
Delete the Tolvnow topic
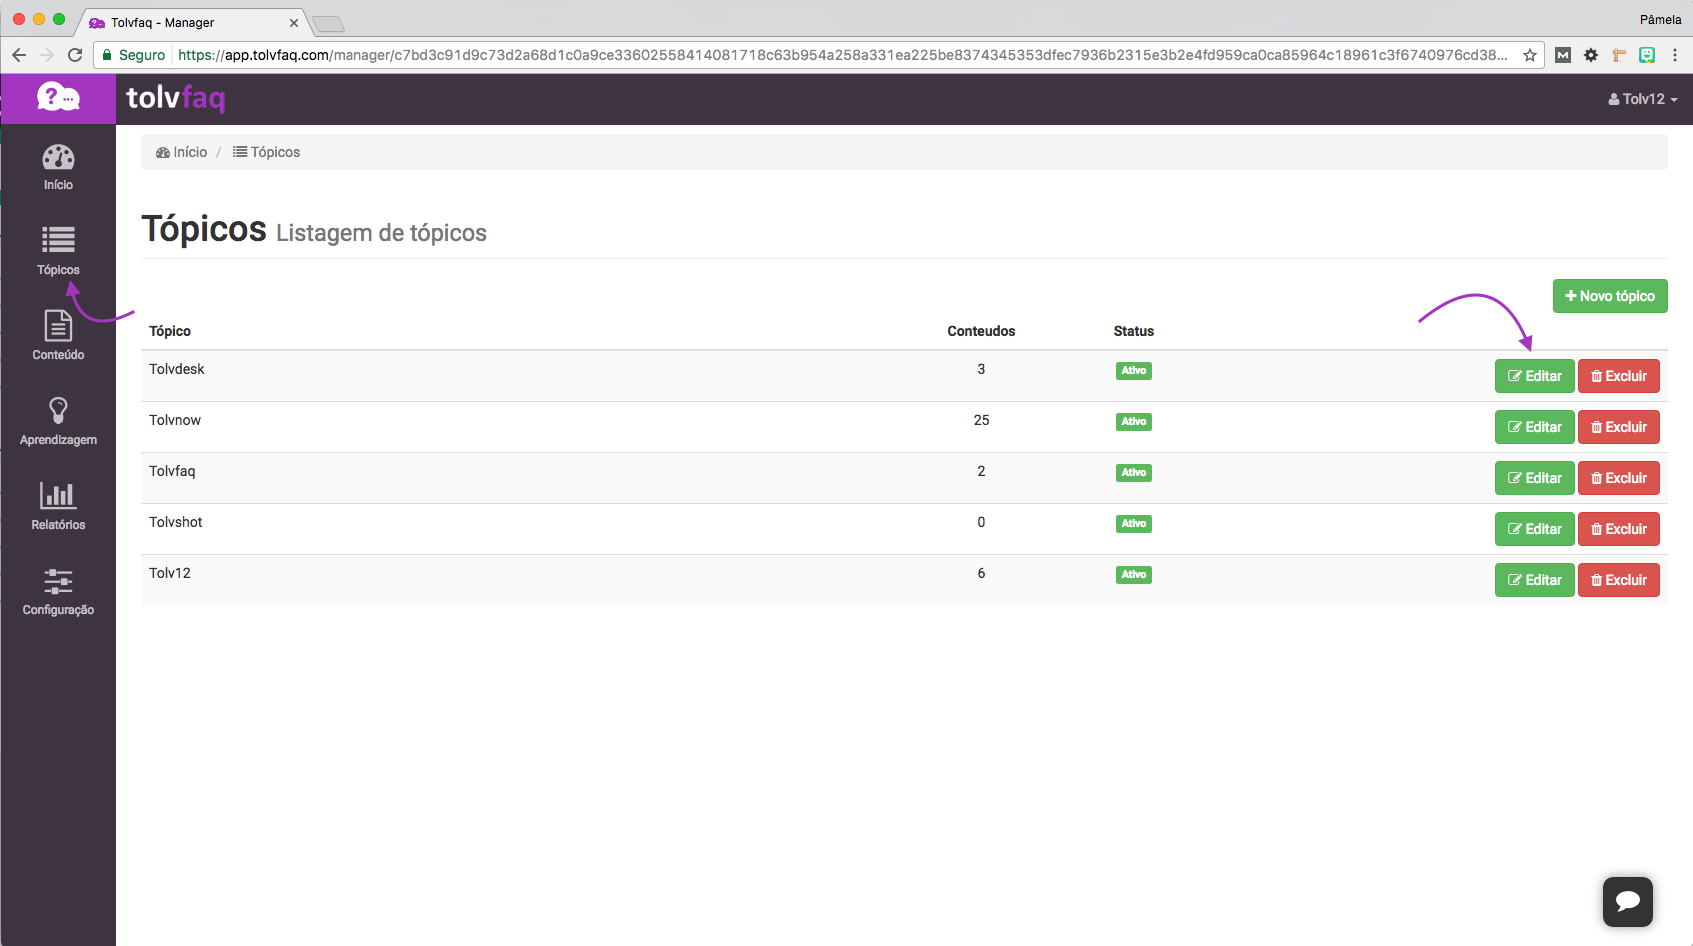coord(1619,427)
